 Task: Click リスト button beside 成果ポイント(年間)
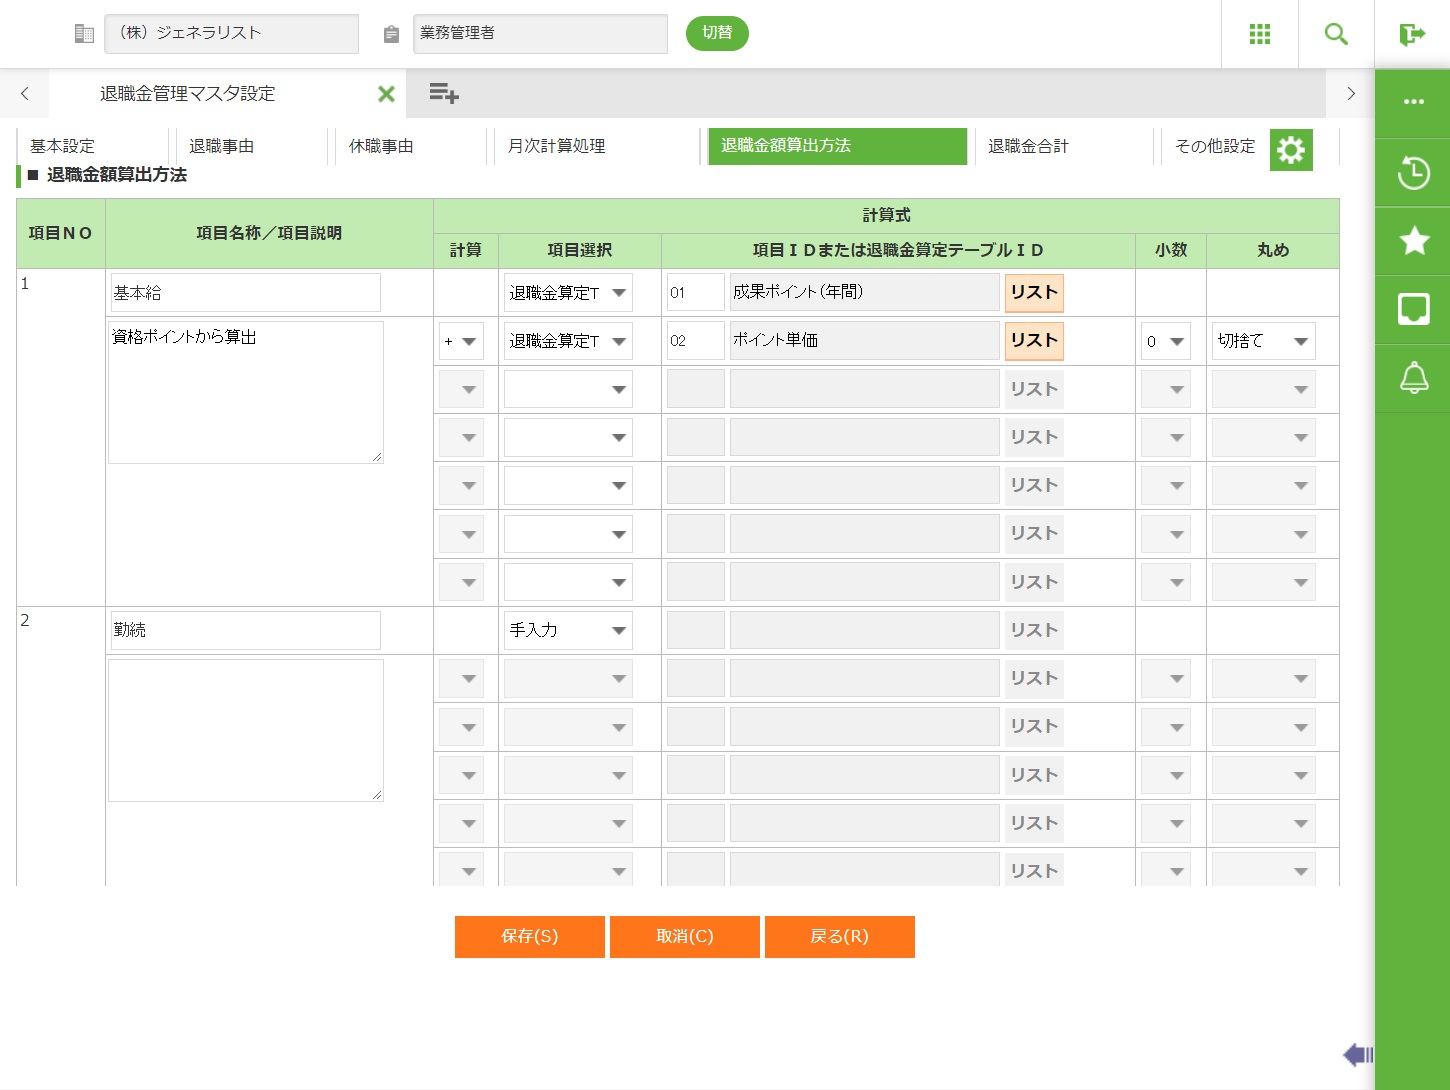tap(1033, 293)
